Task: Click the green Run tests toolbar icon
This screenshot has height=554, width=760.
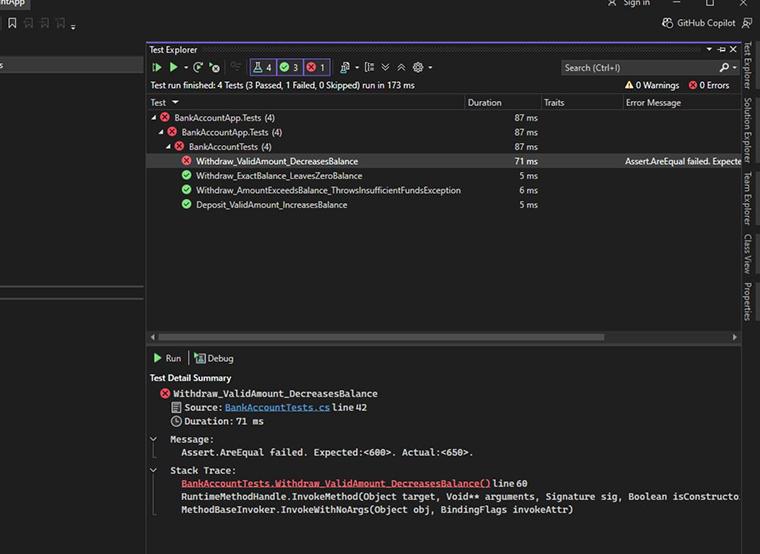Action: point(173,67)
